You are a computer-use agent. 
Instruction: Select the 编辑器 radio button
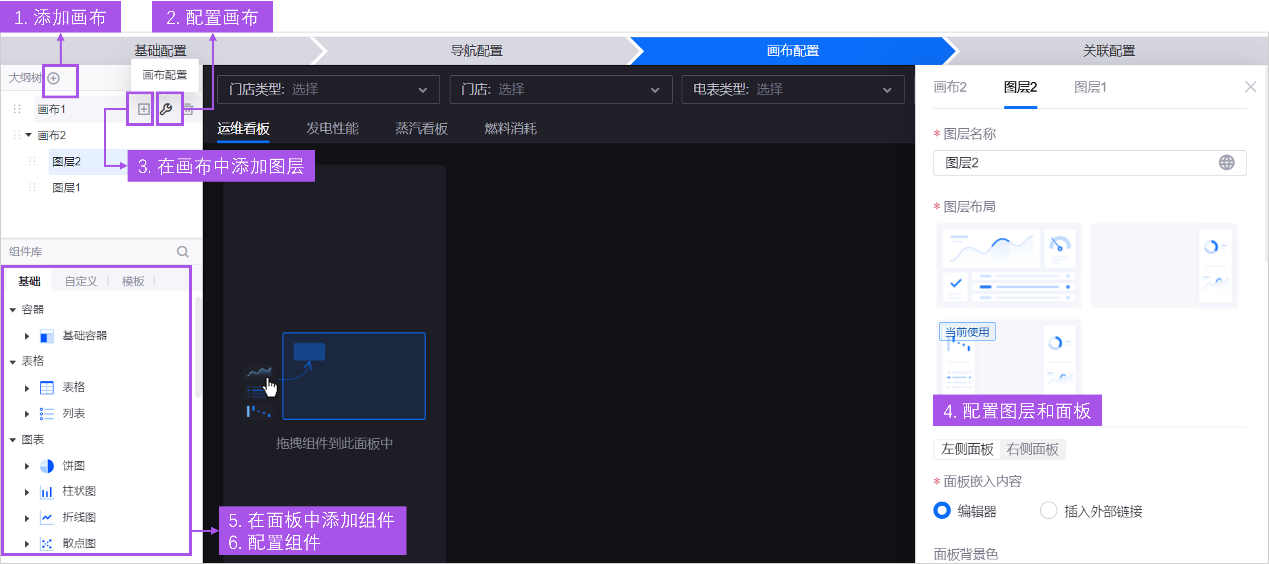click(x=941, y=511)
